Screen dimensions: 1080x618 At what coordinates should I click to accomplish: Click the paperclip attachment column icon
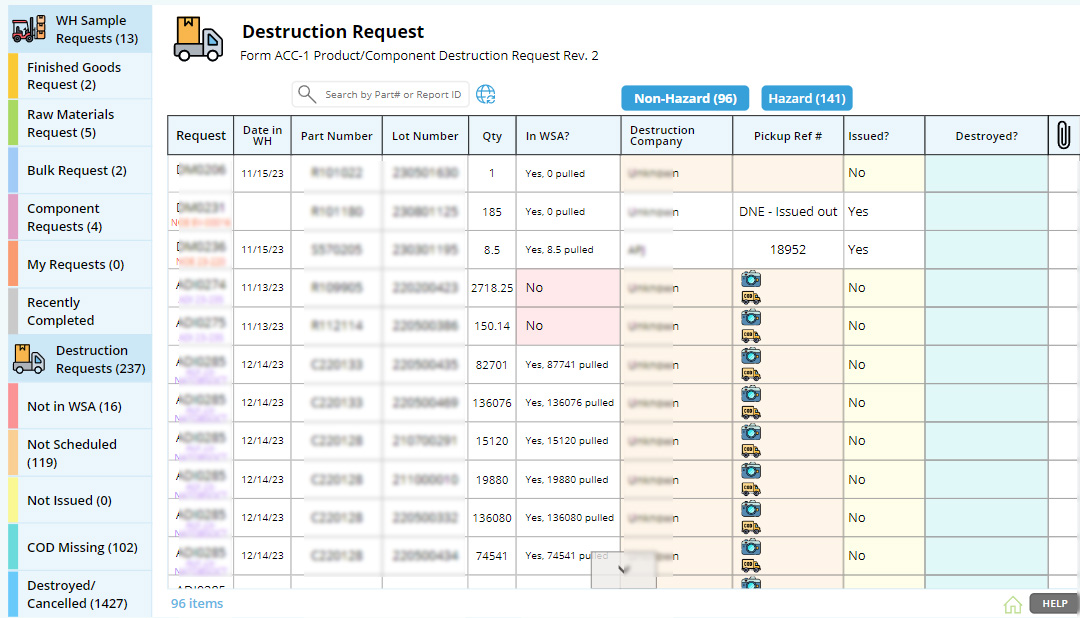coord(1063,135)
